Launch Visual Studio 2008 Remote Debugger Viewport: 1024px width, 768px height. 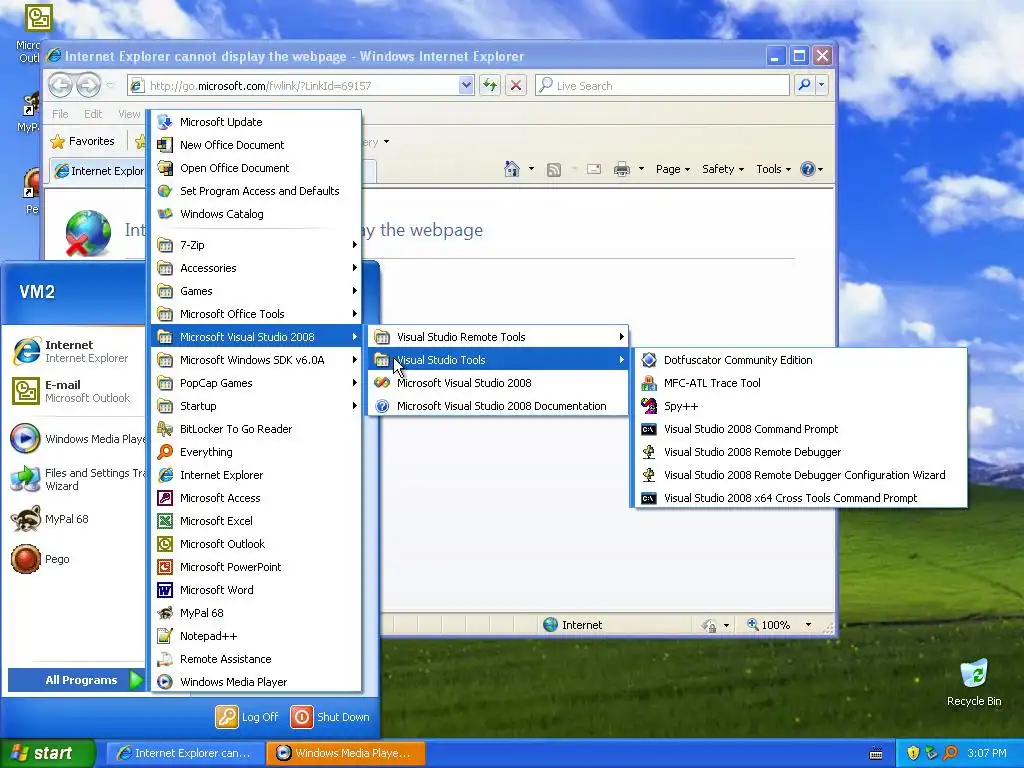coord(801,452)
